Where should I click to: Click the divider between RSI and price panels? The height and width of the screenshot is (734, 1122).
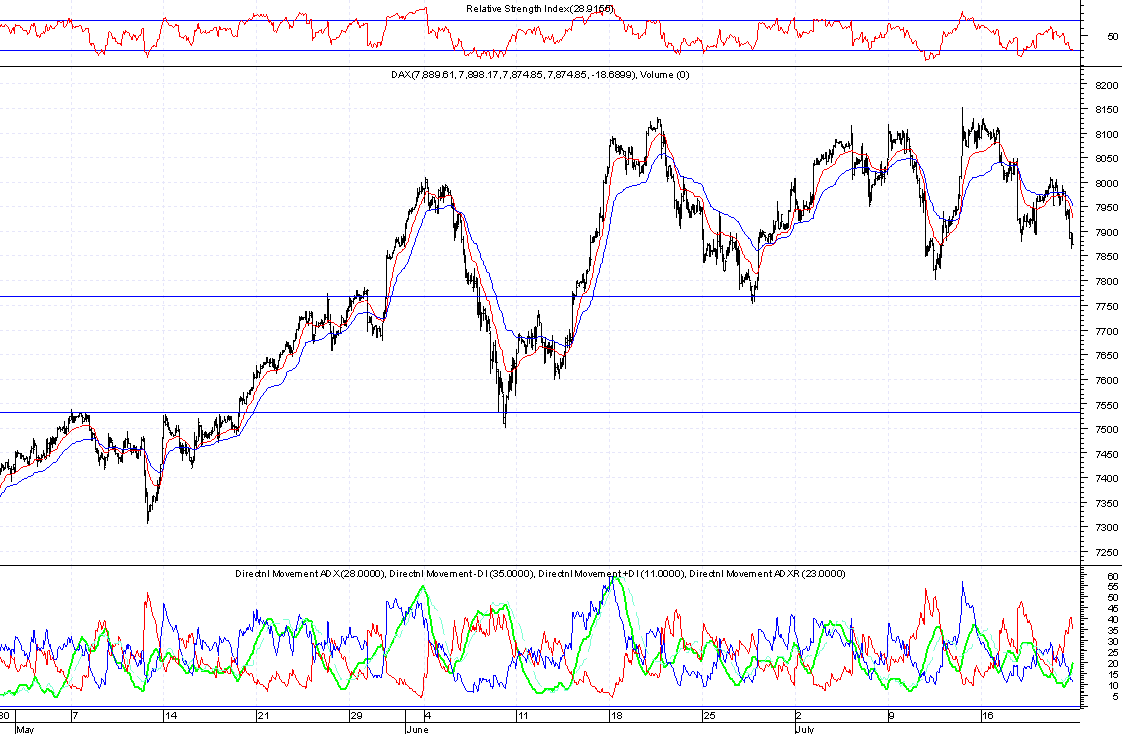pyautogui.click(x=540, y=67)
